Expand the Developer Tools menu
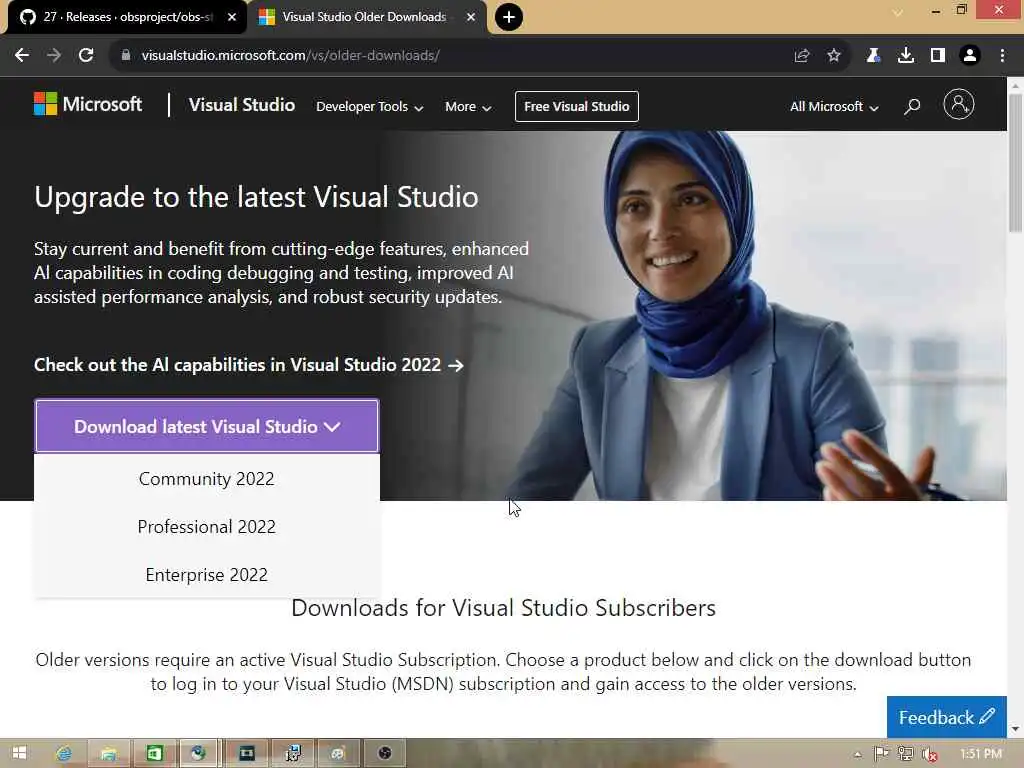1024x768 pixels. pos(370,106)
